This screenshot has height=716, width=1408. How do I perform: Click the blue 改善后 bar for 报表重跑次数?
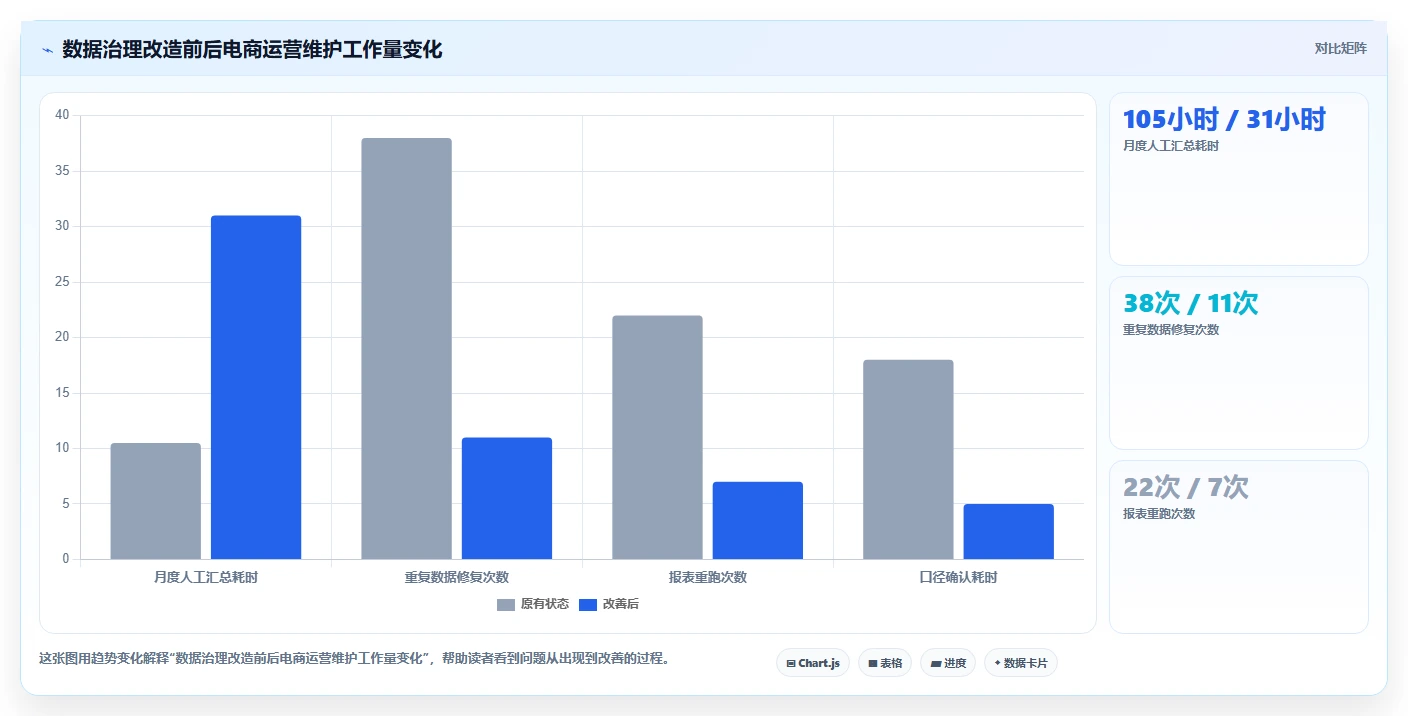coord(758,520)
